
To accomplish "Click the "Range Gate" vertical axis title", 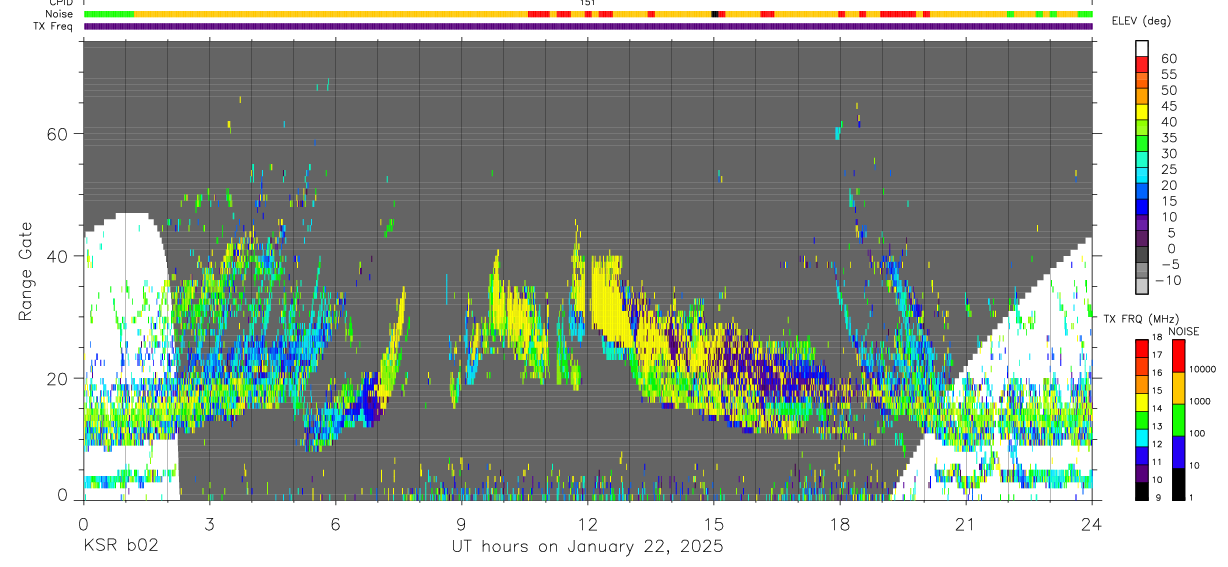I will [x=25, y=269].
